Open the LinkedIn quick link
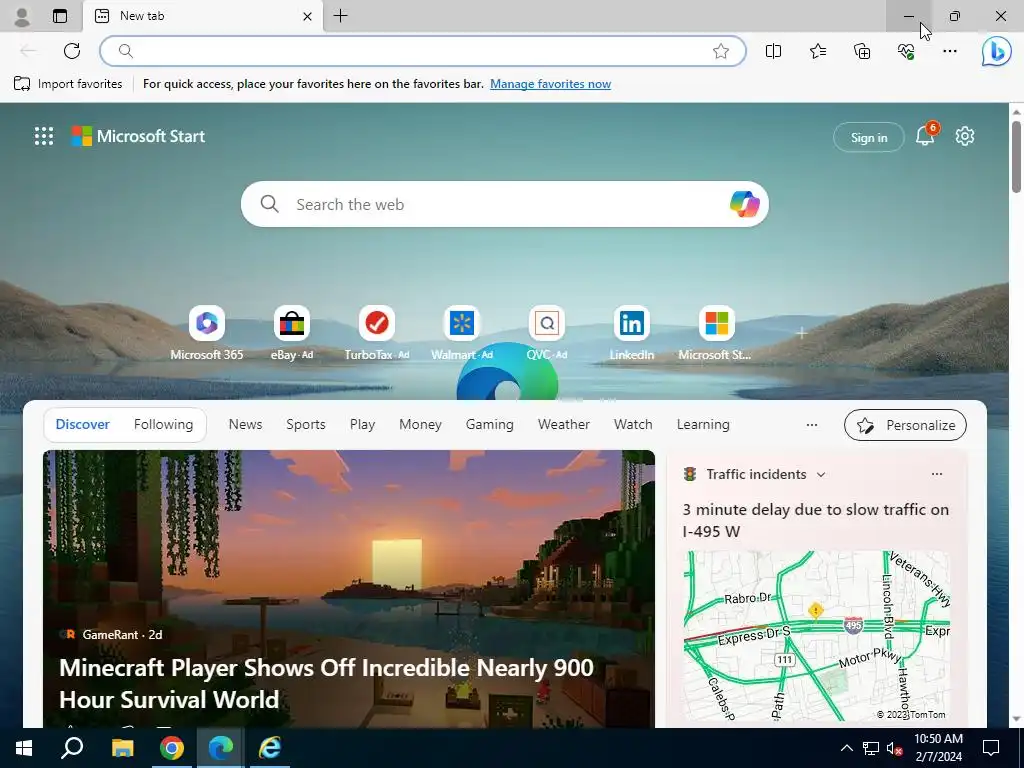The image size is (1024, 768). (632, 333)
